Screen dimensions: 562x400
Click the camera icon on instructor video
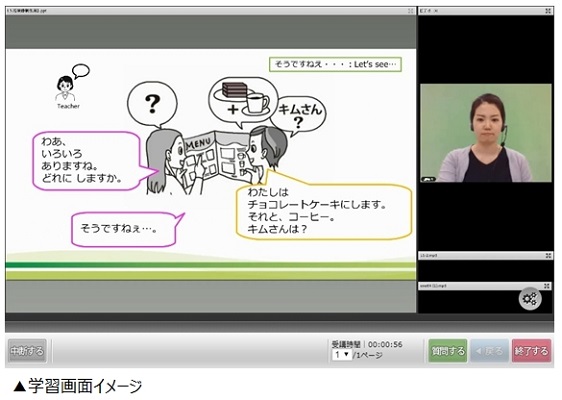pos(428,179)
